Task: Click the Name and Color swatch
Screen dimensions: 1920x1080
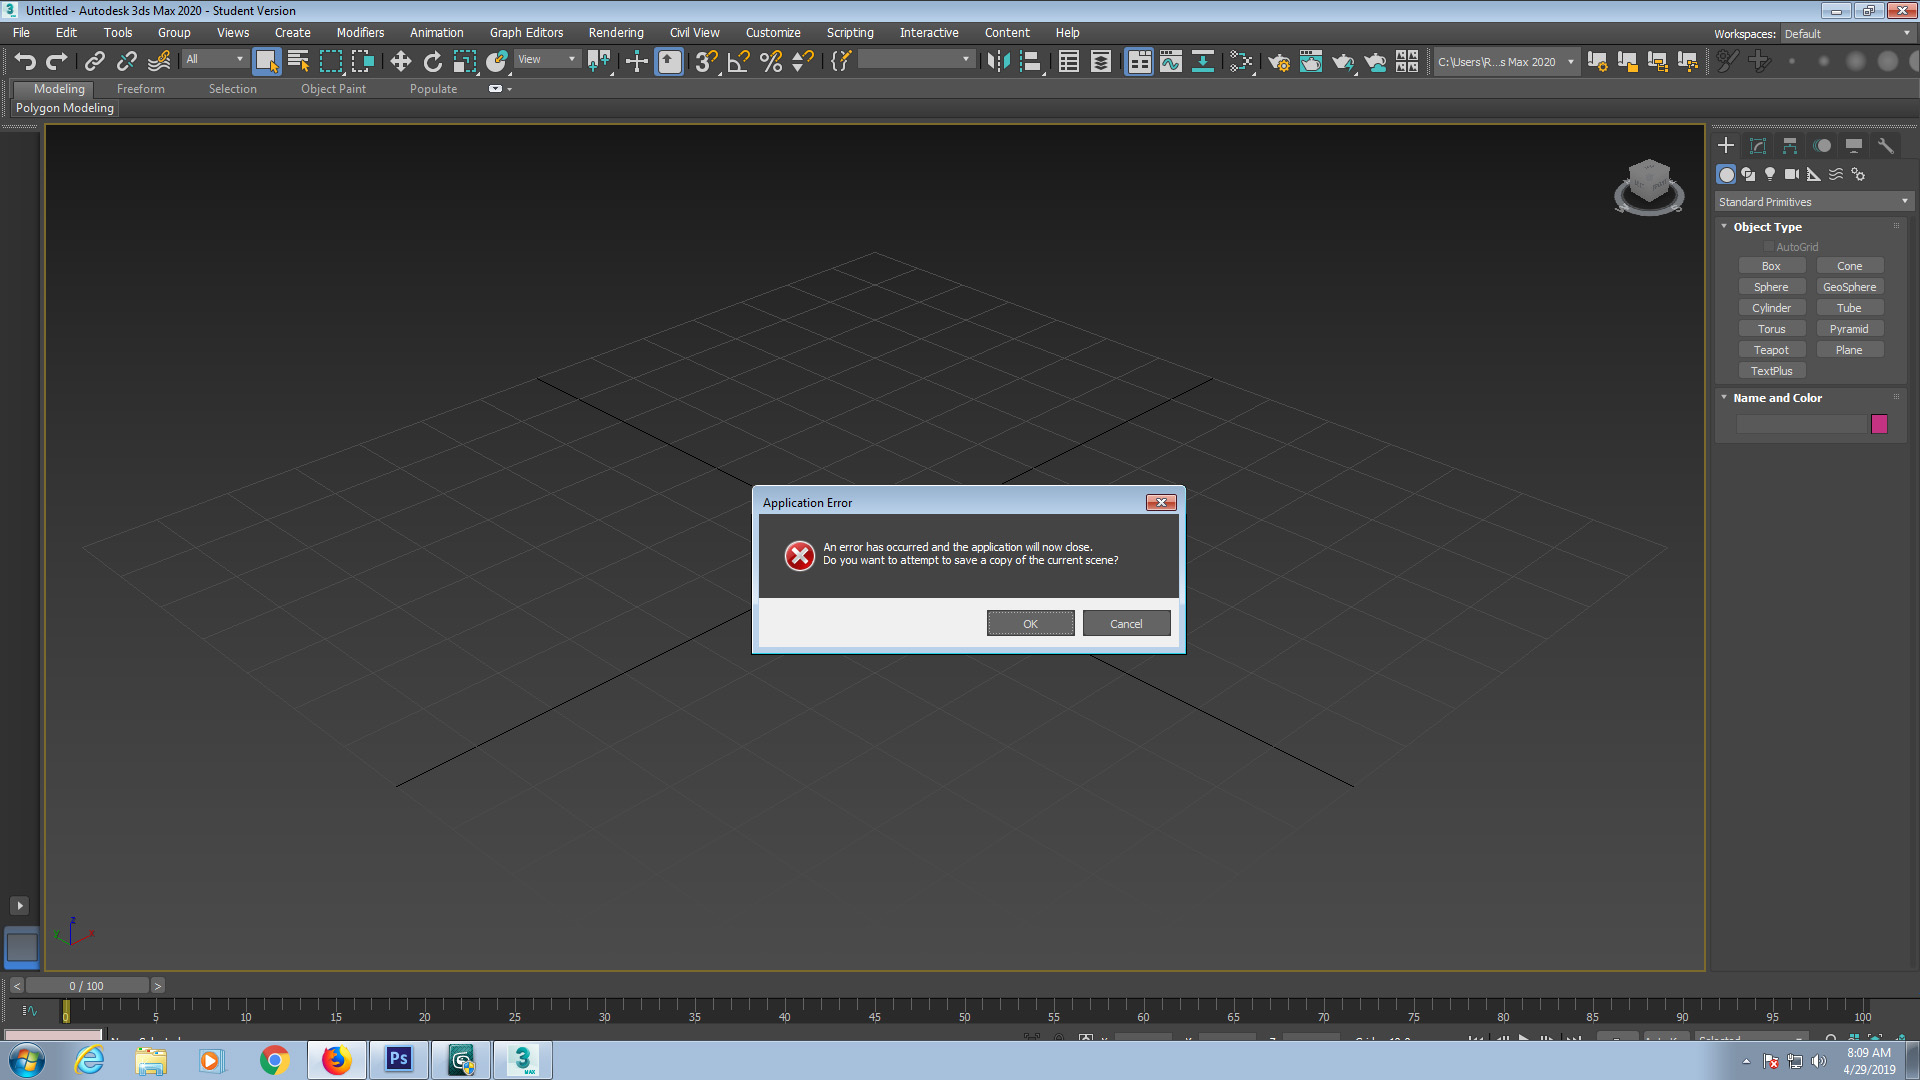Action: [x=1879, y=423]
